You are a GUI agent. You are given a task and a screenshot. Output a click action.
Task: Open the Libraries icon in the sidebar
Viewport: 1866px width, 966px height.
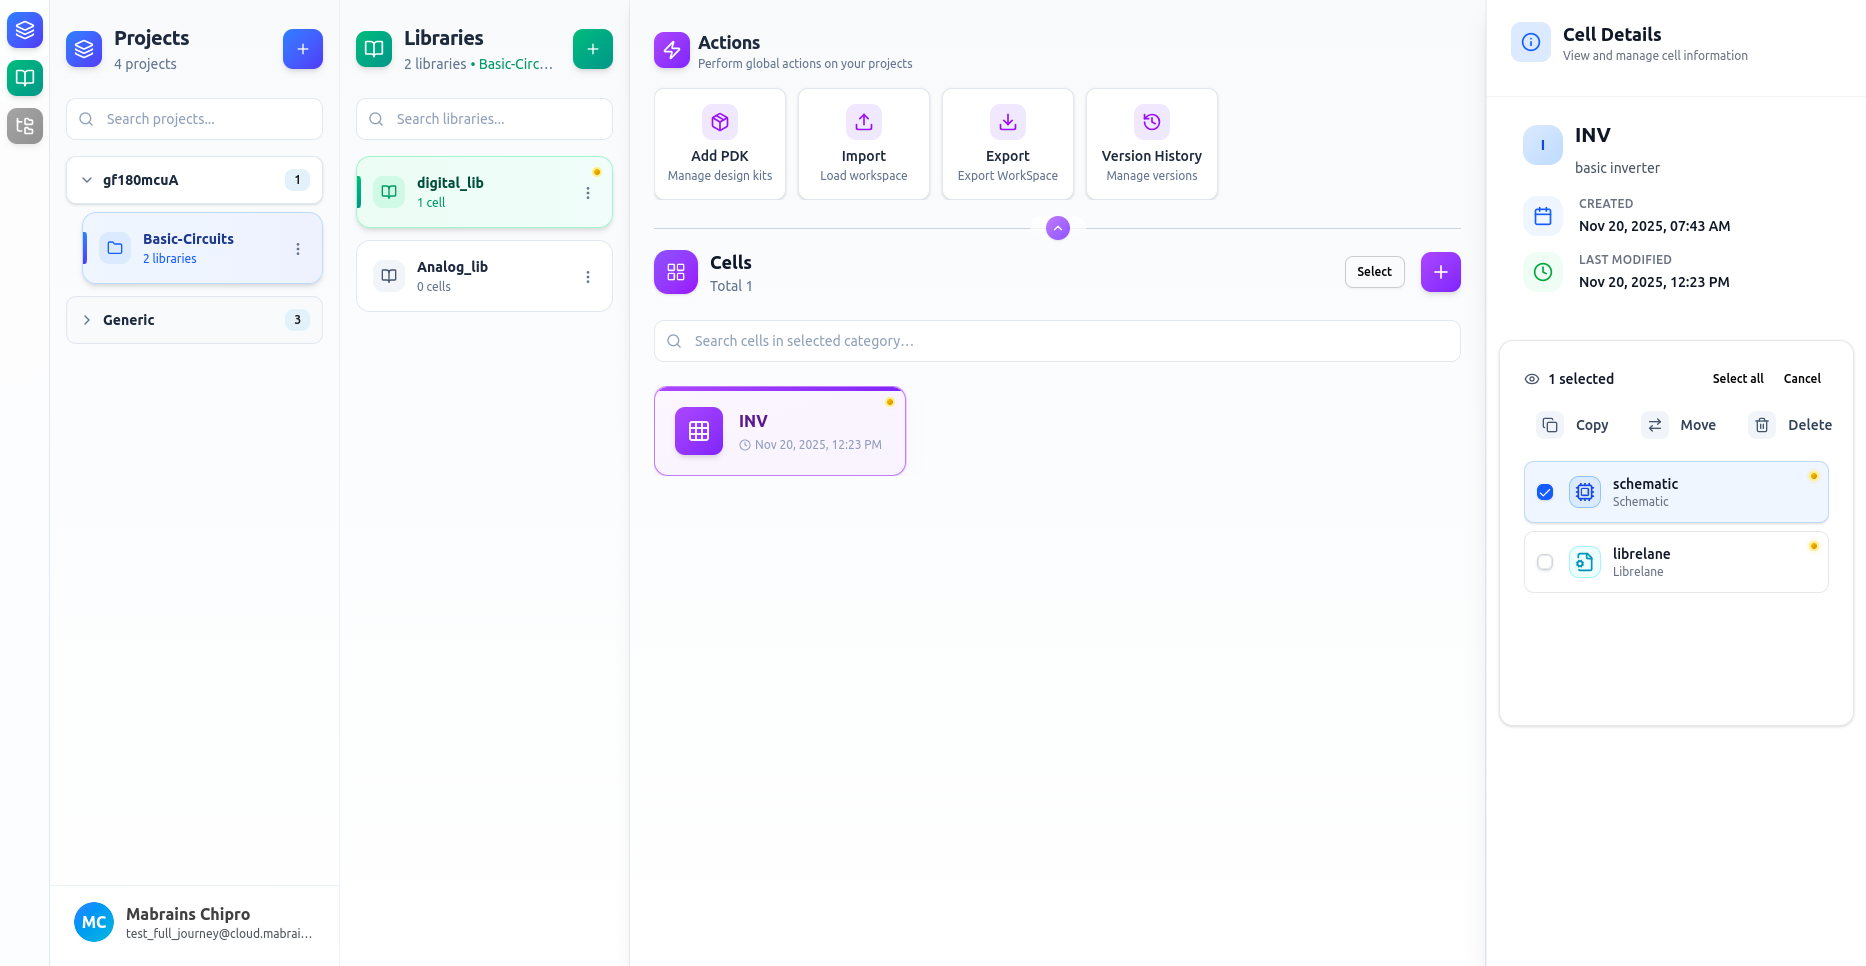coord(24,78)
